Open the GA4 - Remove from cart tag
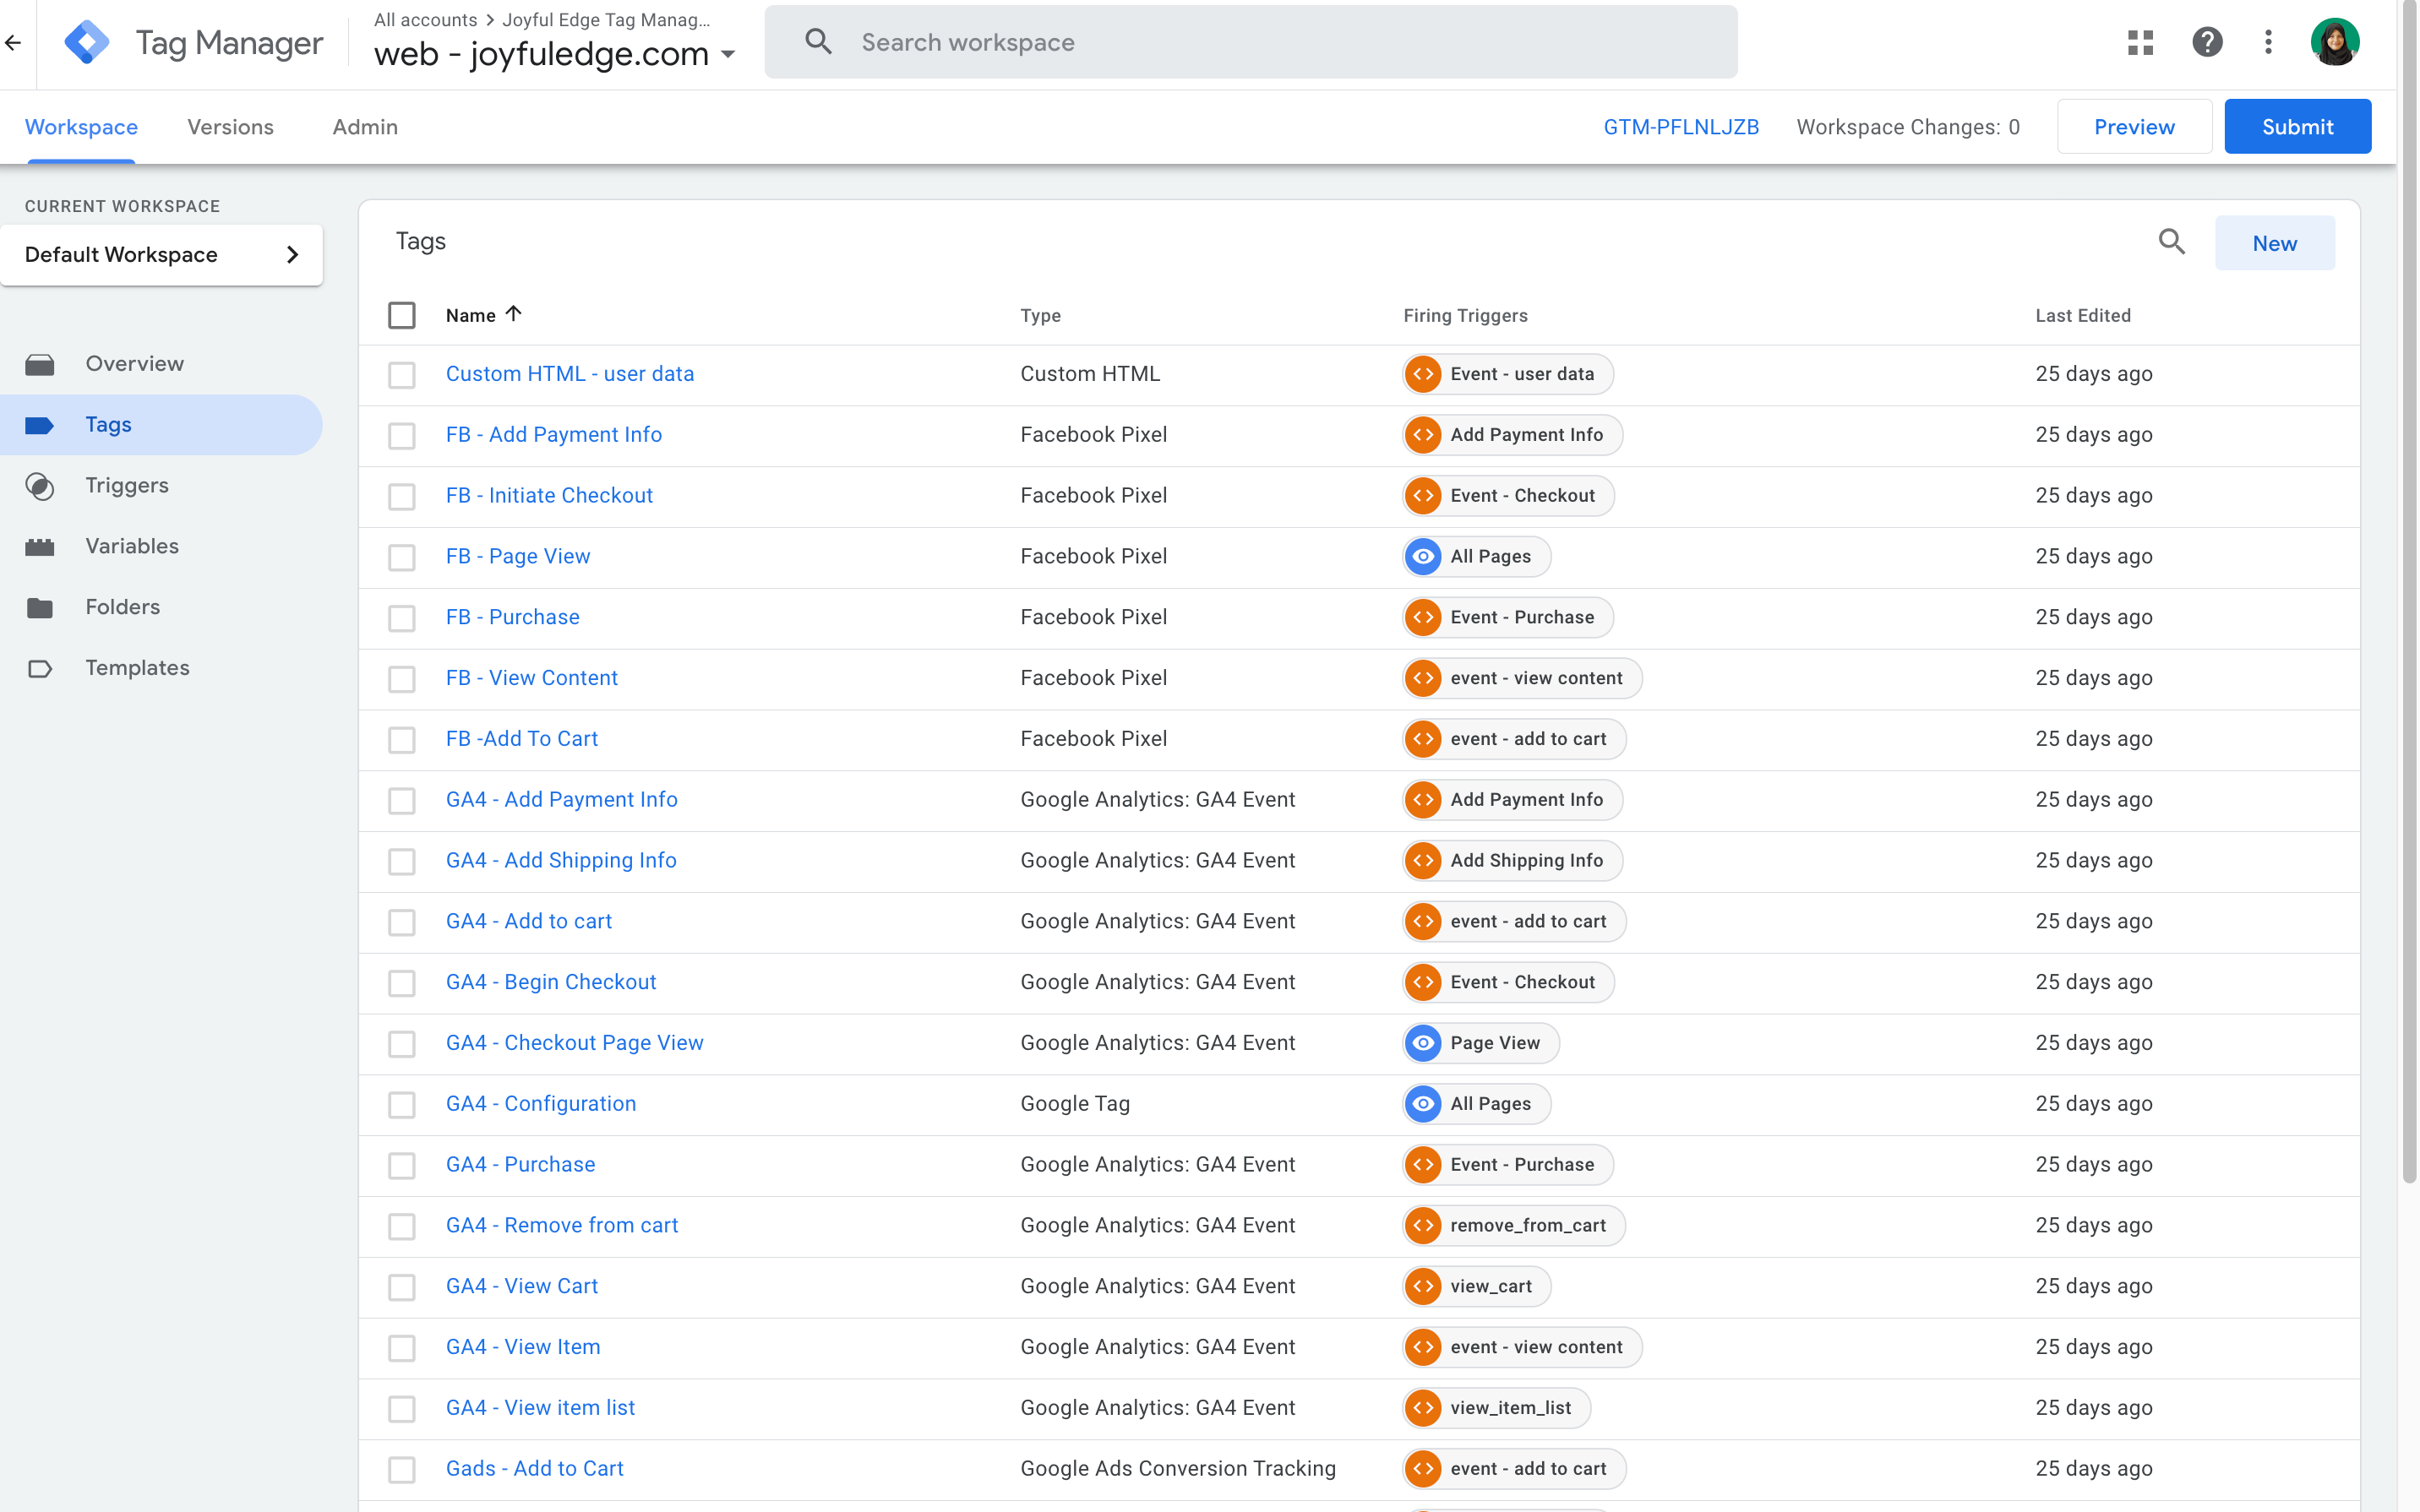Viewport: 2420px width, 1512px height. coord(561,1226)
